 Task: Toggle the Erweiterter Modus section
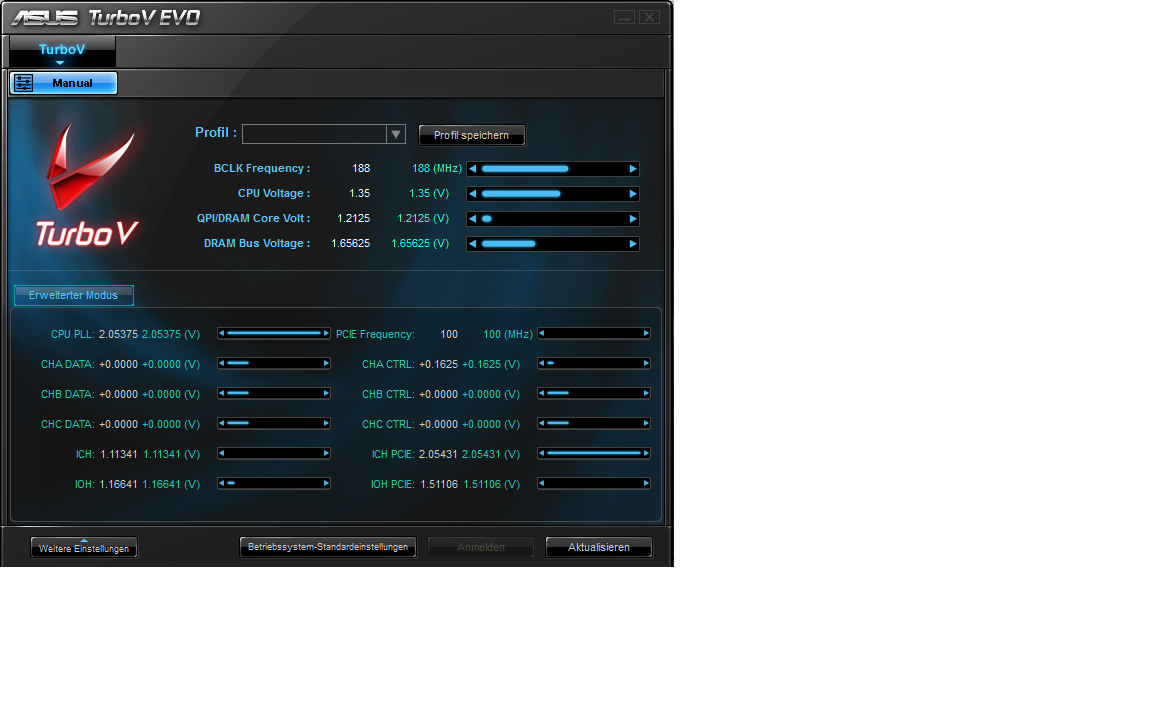[x=73, y=295]
